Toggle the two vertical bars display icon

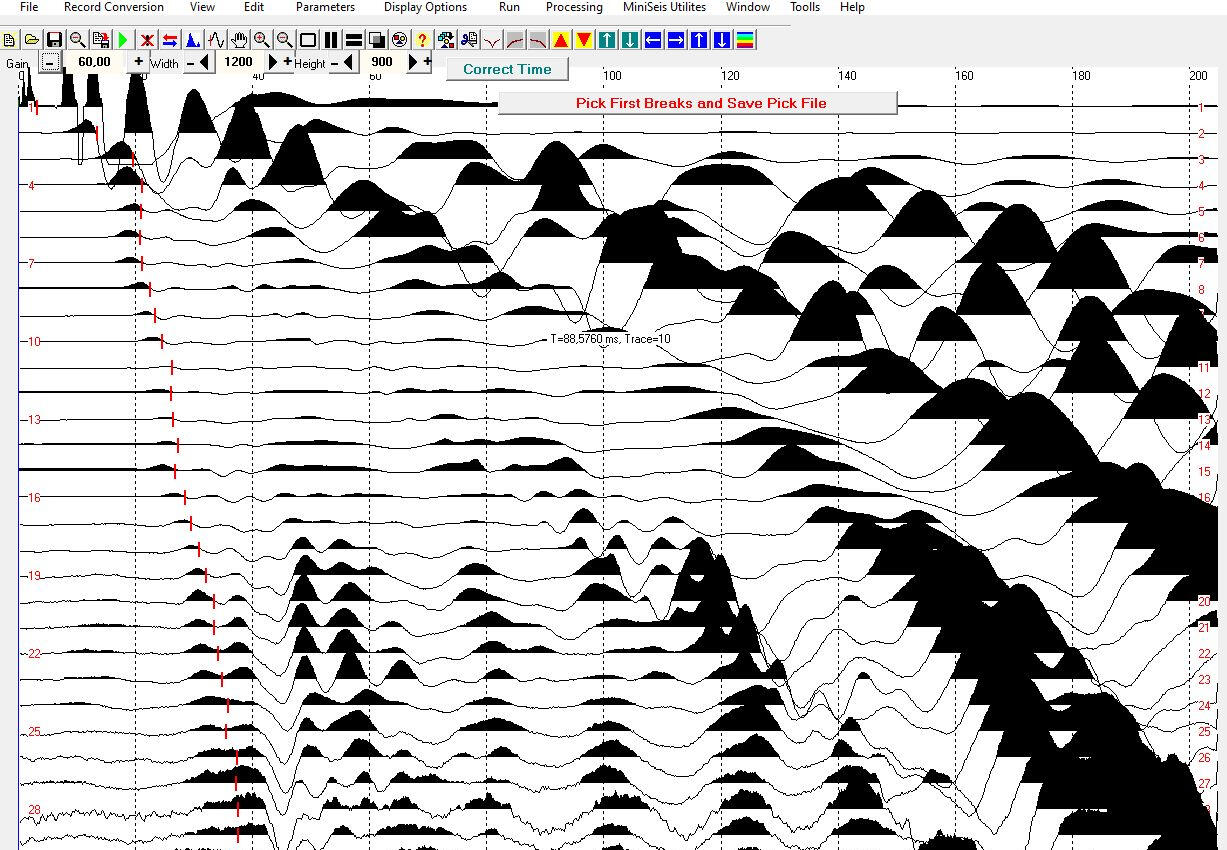pyautogui.click(x=331, y=40)
